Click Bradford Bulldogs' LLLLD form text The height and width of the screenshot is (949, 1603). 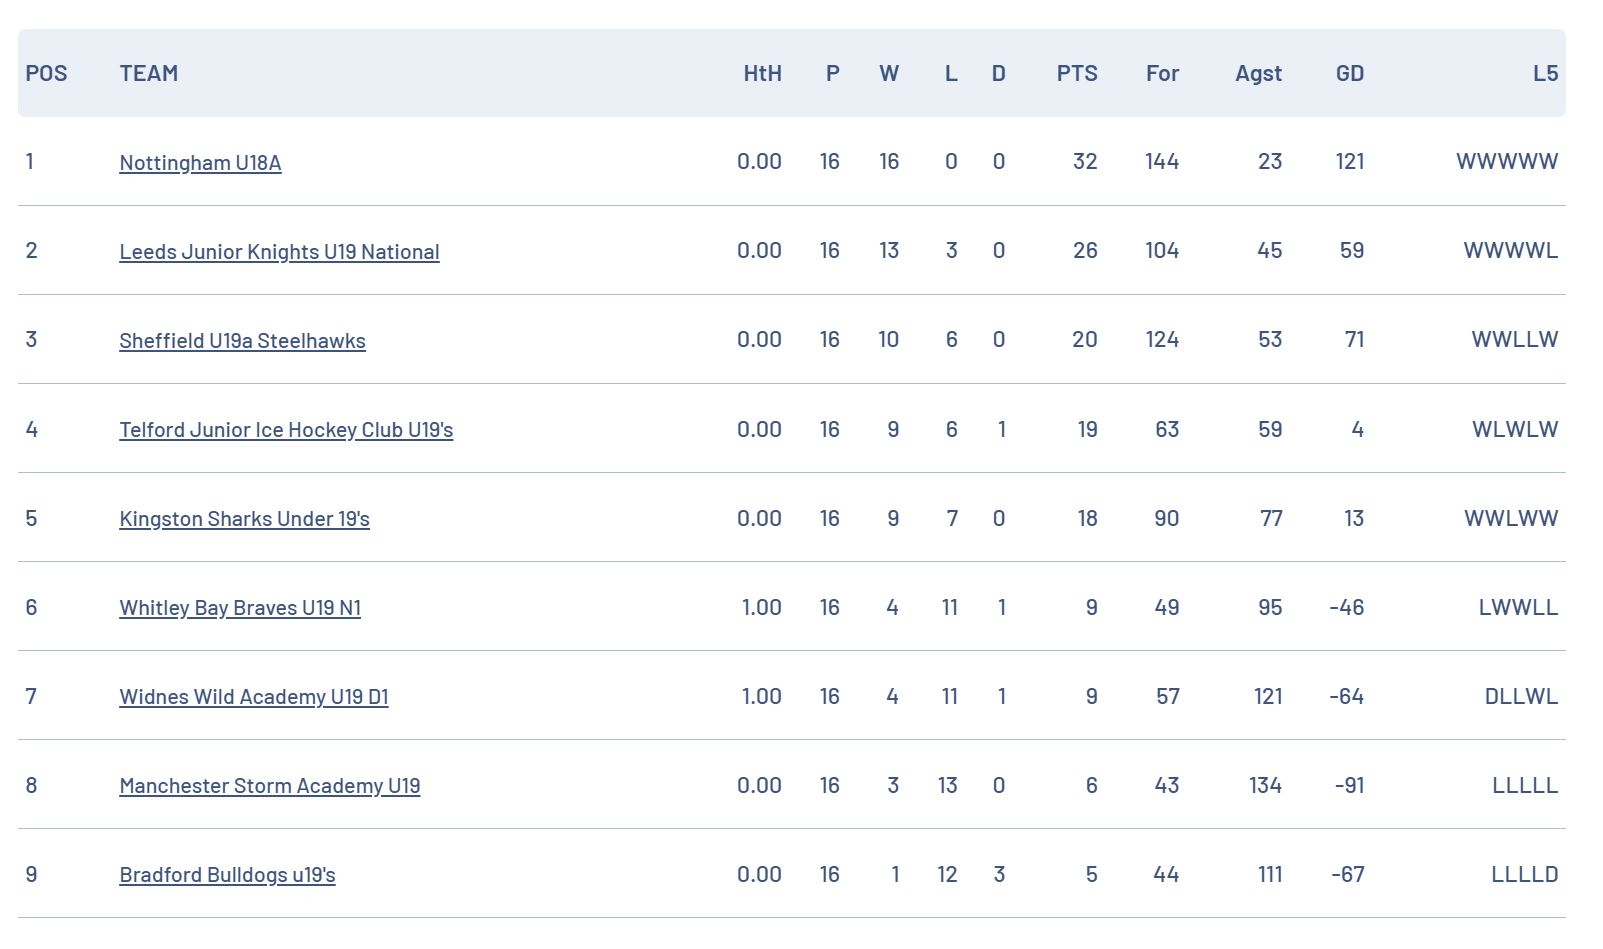tap(1524, 874)
